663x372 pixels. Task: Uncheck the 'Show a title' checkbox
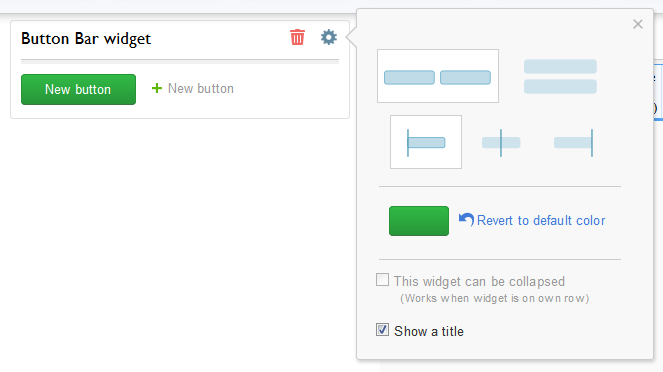click(x=382, y=330)
